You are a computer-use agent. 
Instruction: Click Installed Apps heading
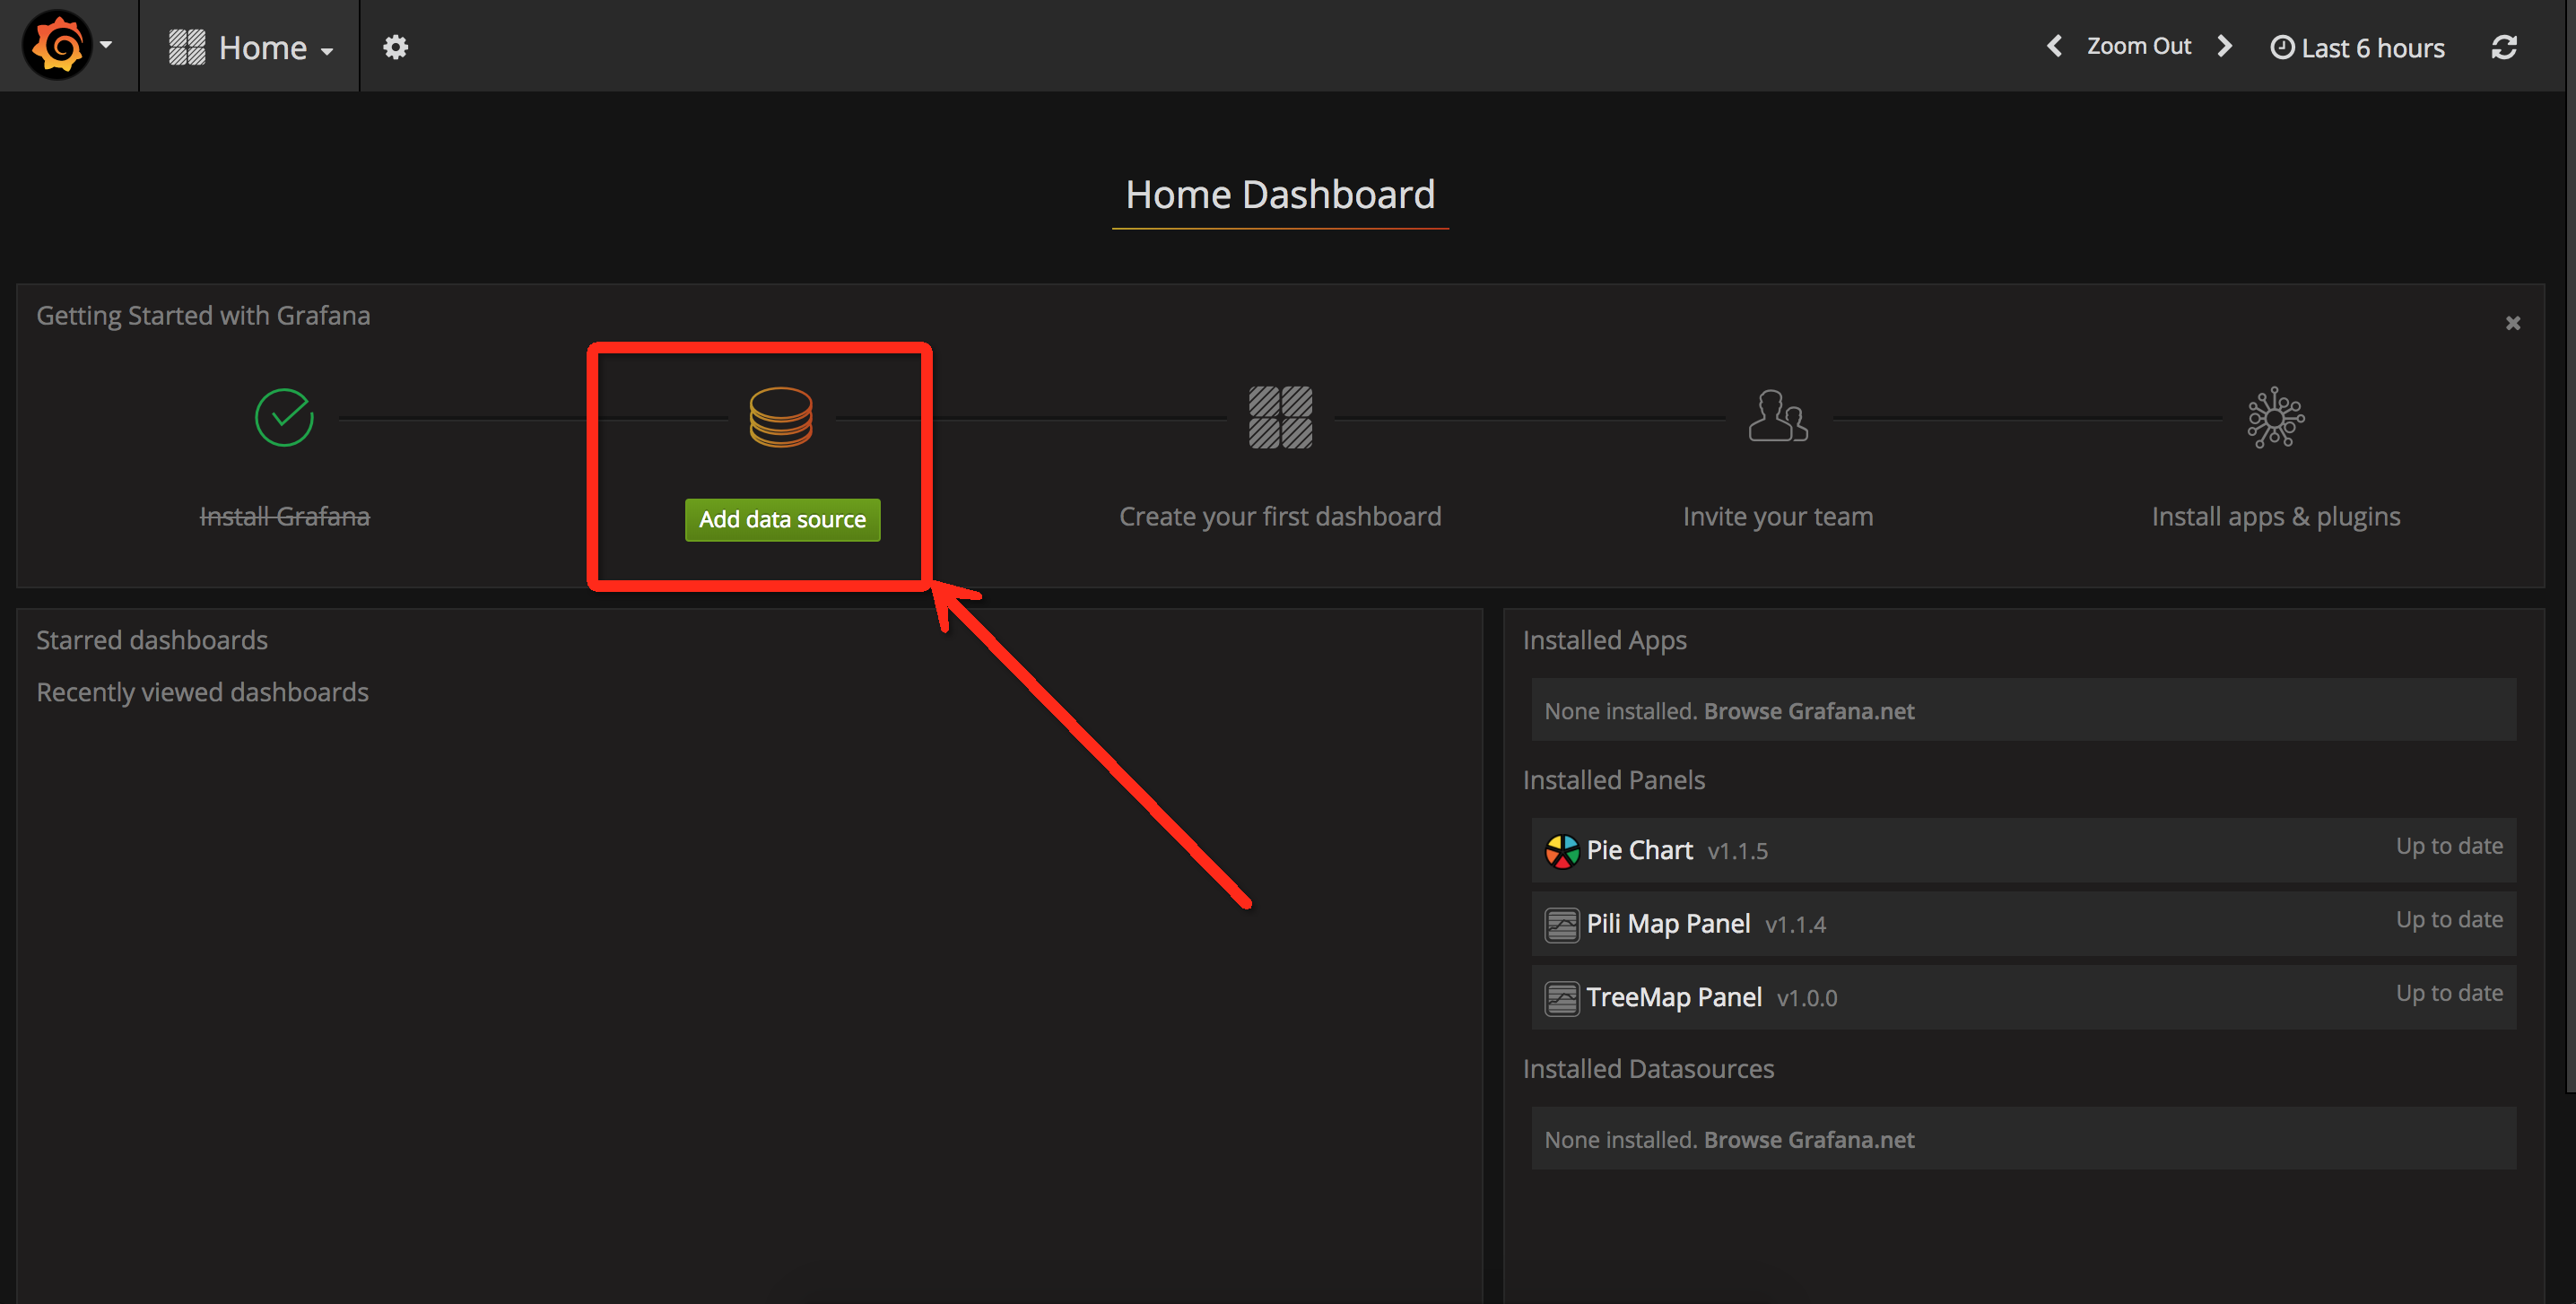coord(1604,640)
